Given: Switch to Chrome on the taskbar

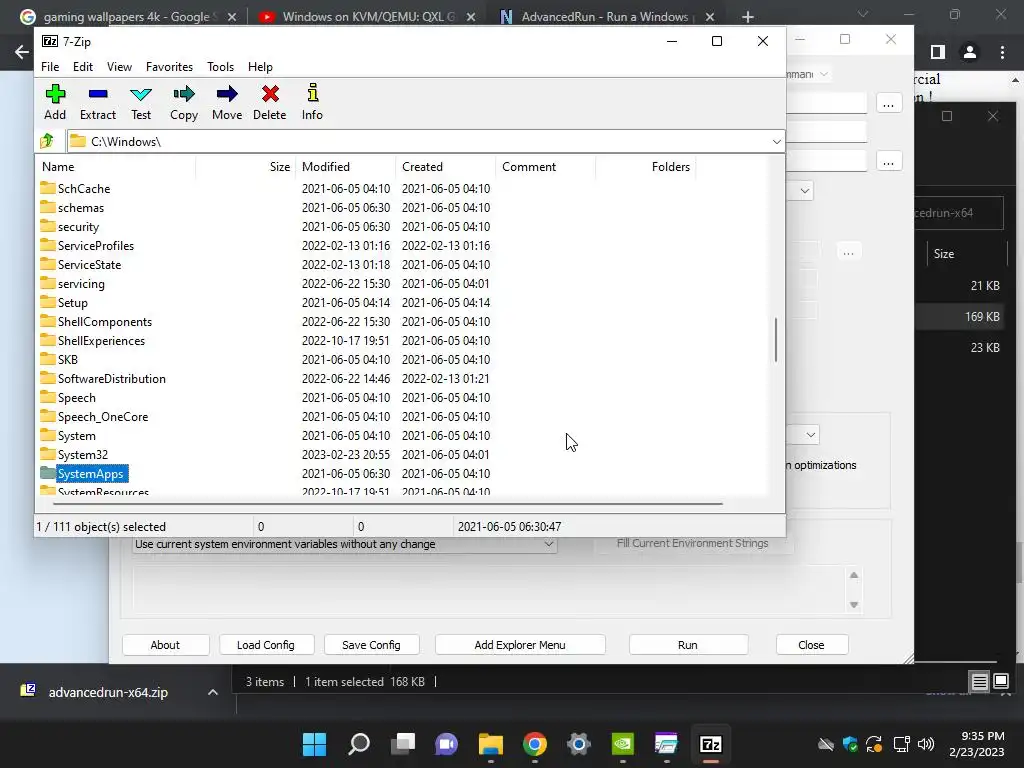Looking at the screenshot, I should point(535,744).
